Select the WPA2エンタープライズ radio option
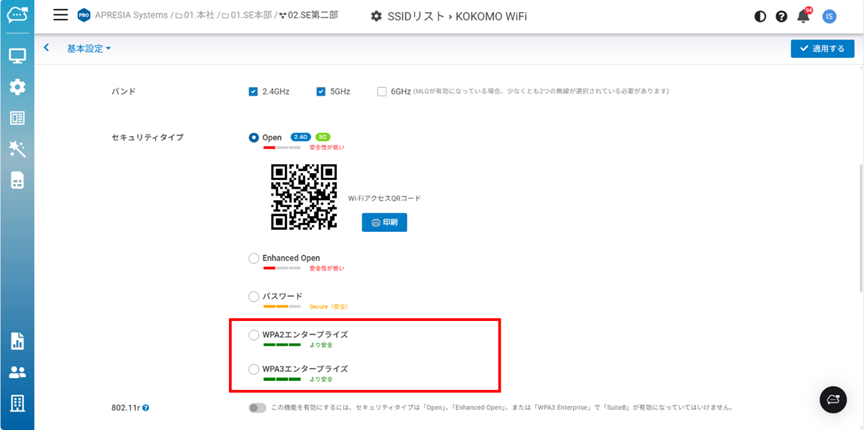 tap(254, 335)
